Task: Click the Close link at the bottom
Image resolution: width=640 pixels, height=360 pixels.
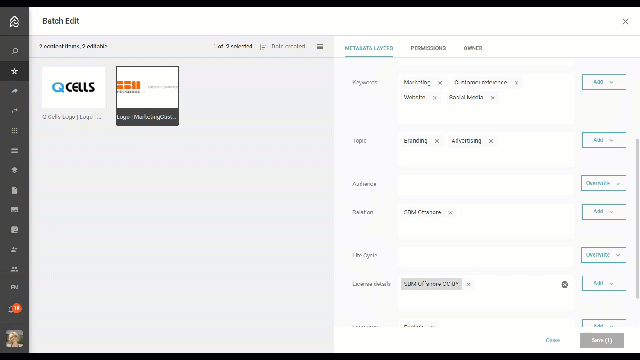Action: pyautogui.click(x=553, y=340)
